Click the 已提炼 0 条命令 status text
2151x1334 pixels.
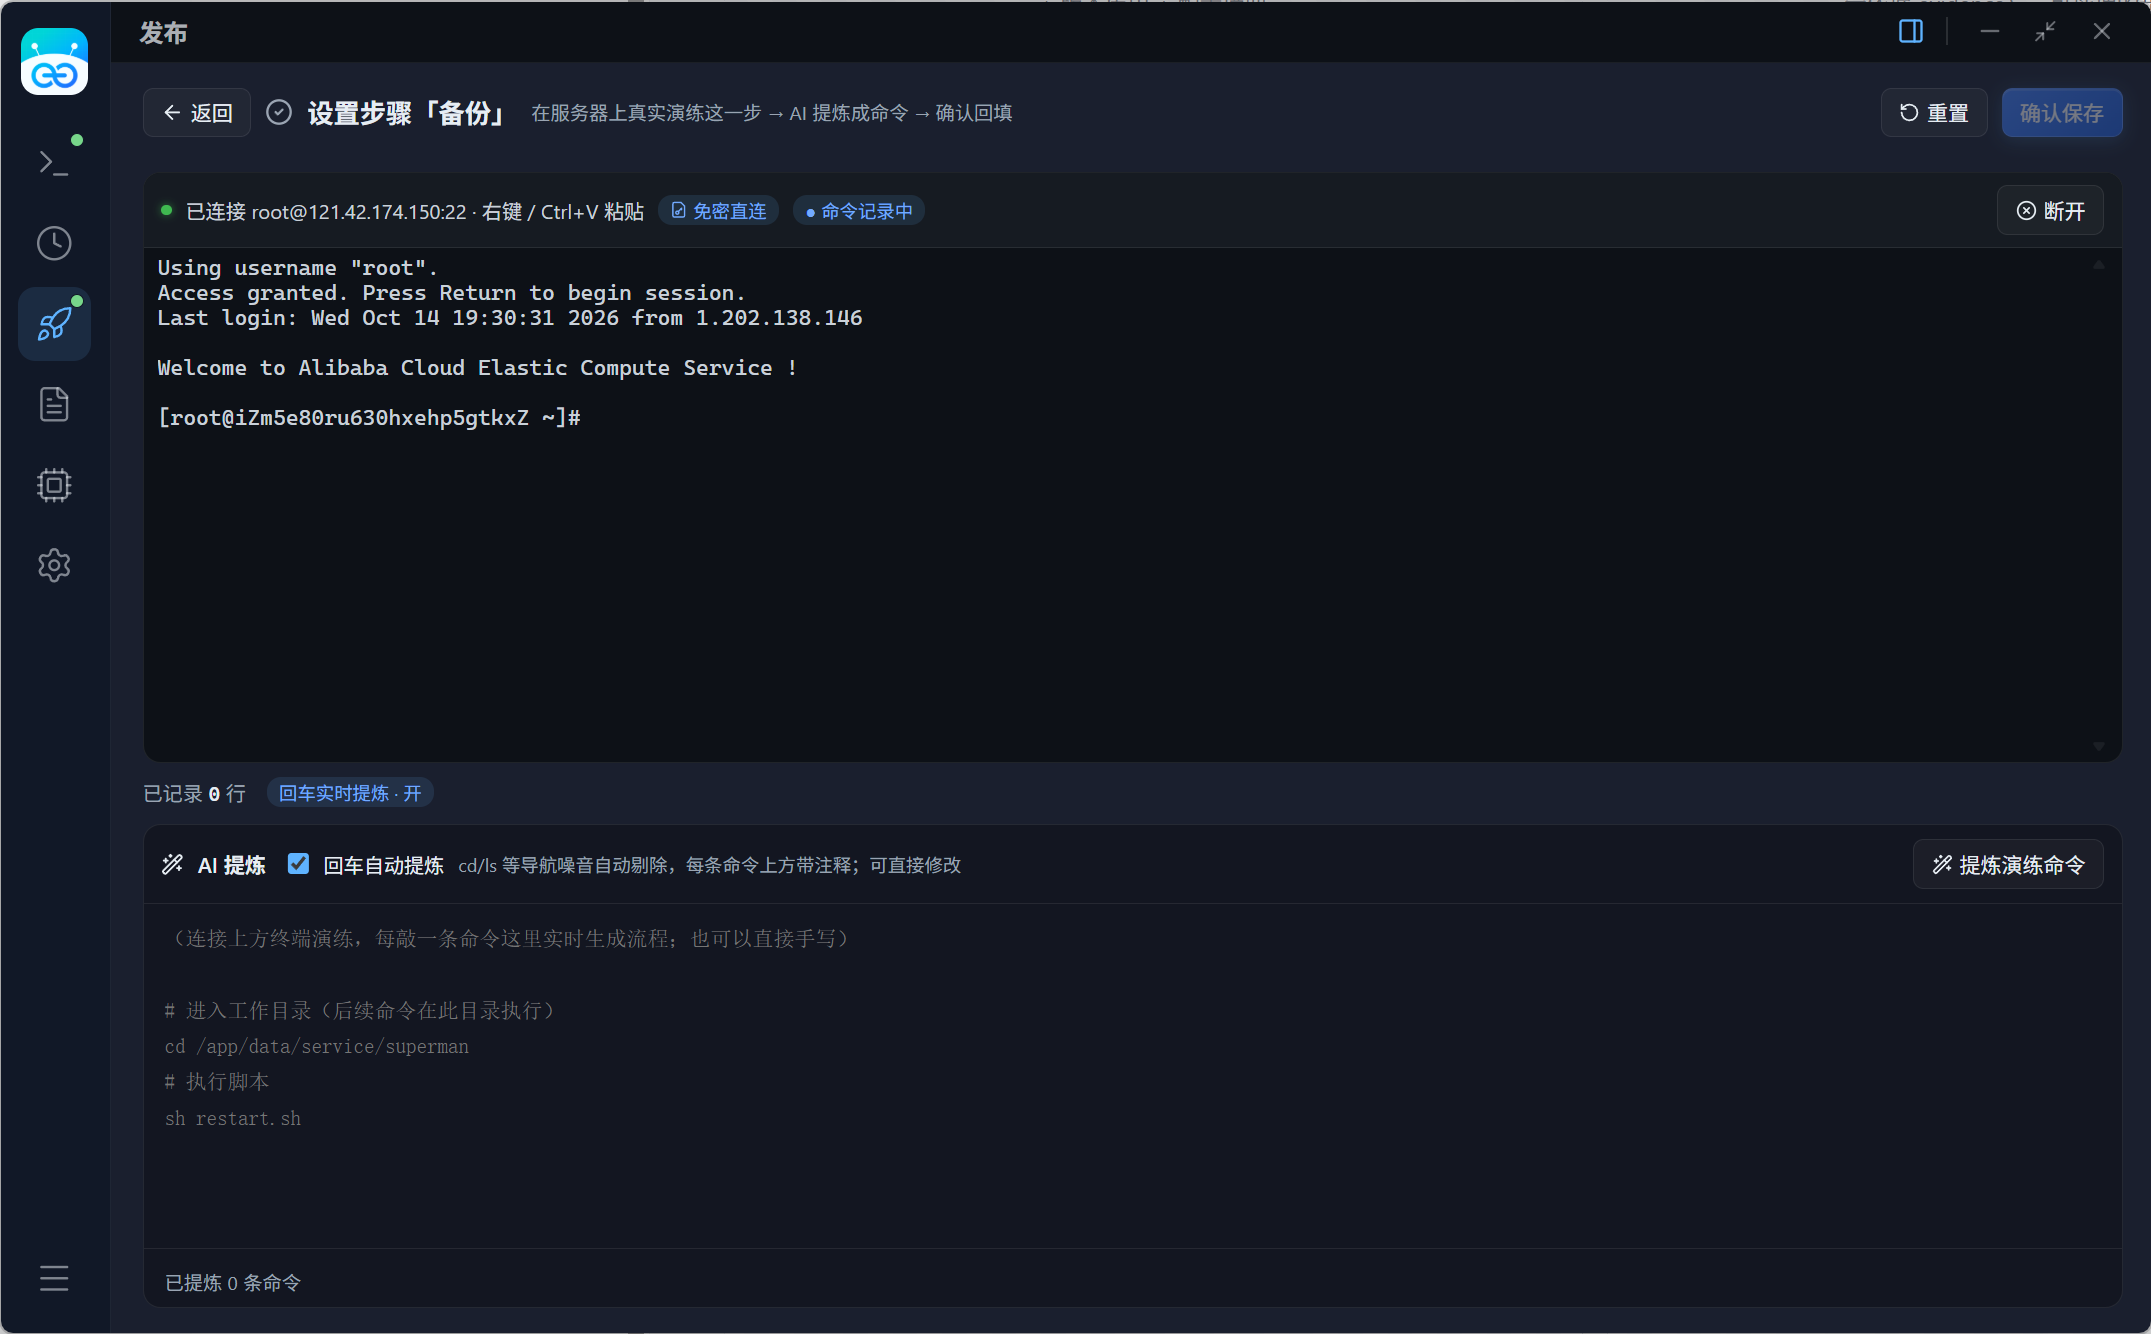coord(232,1283)
